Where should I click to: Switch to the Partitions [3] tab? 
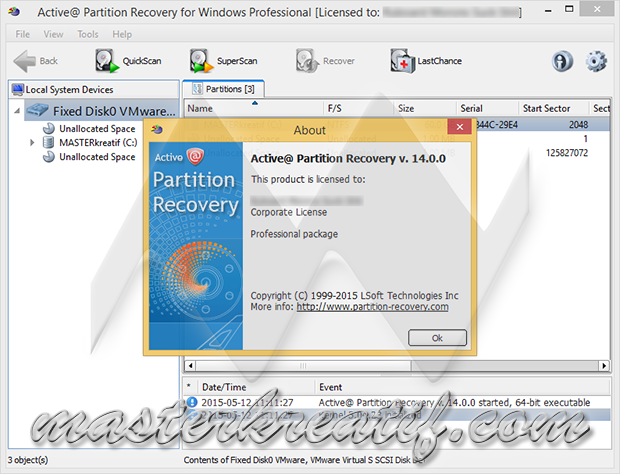tap(223, 89)
